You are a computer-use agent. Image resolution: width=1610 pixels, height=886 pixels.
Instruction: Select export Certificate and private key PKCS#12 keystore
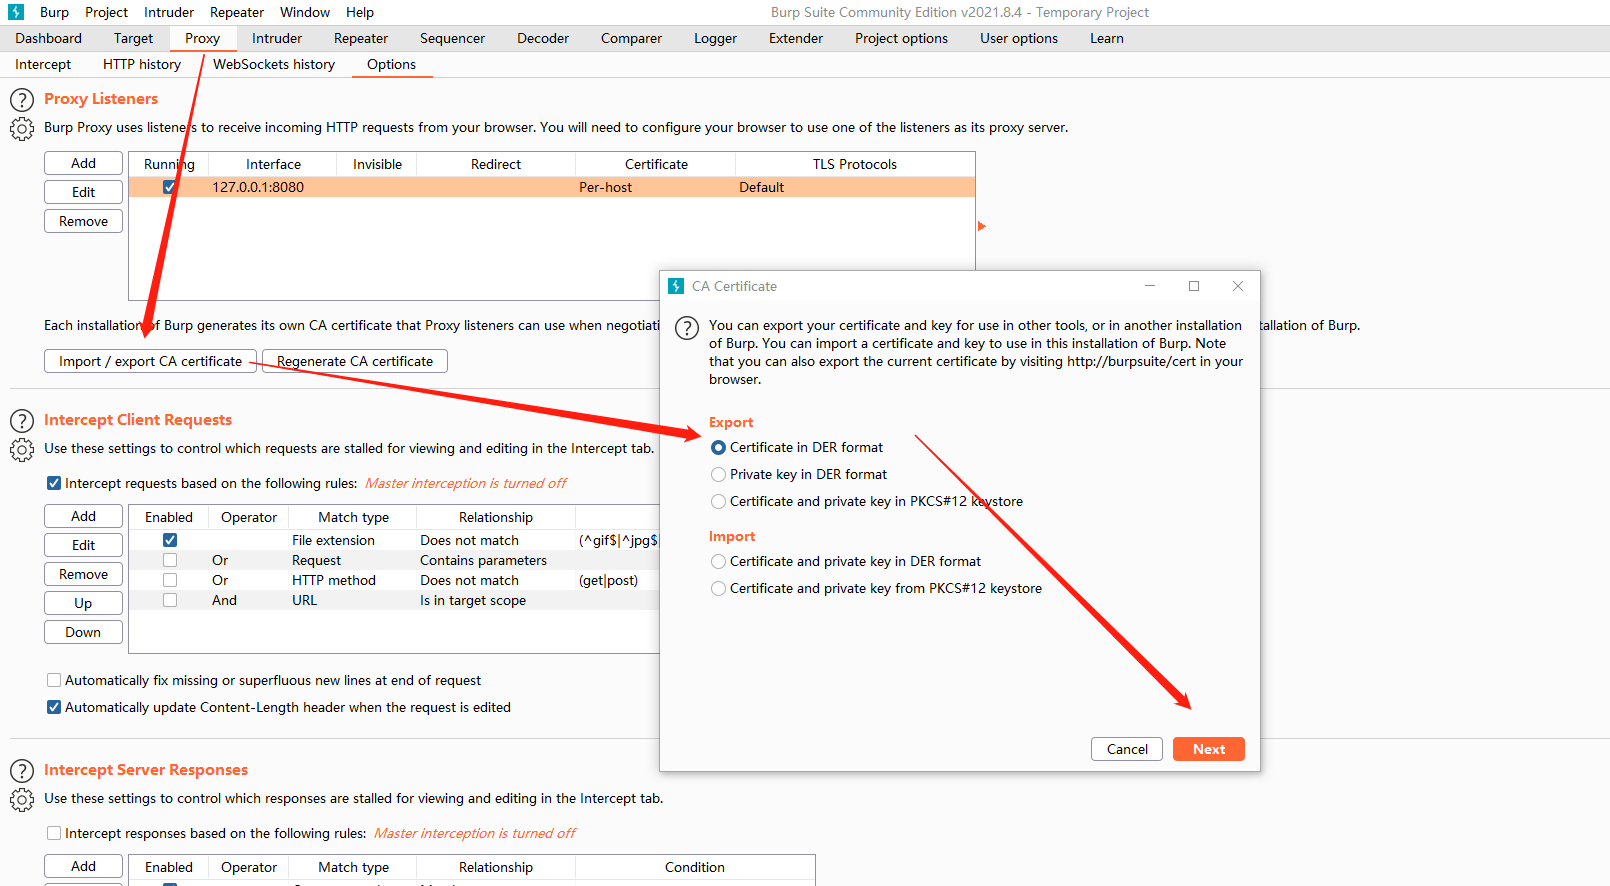point(718,501)
